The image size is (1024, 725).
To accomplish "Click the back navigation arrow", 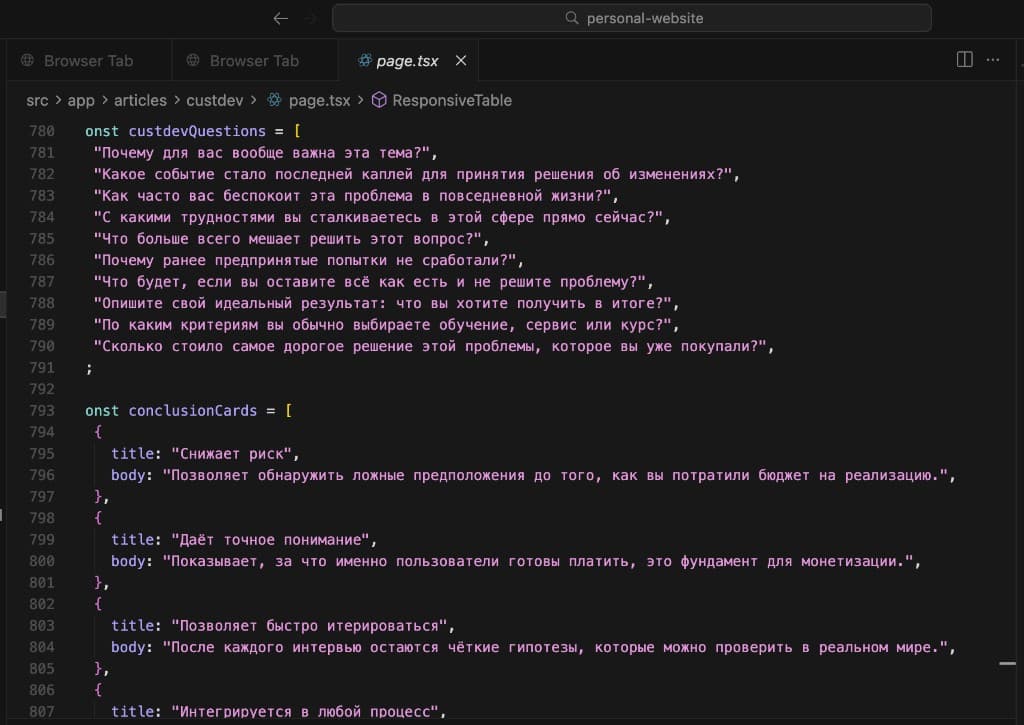I will click(x=280, y=18).
